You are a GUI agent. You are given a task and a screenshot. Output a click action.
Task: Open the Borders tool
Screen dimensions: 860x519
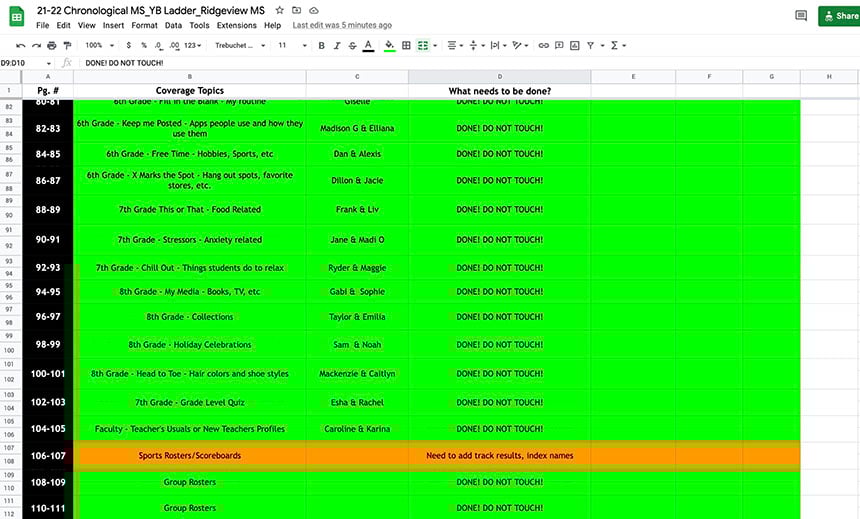406,45
